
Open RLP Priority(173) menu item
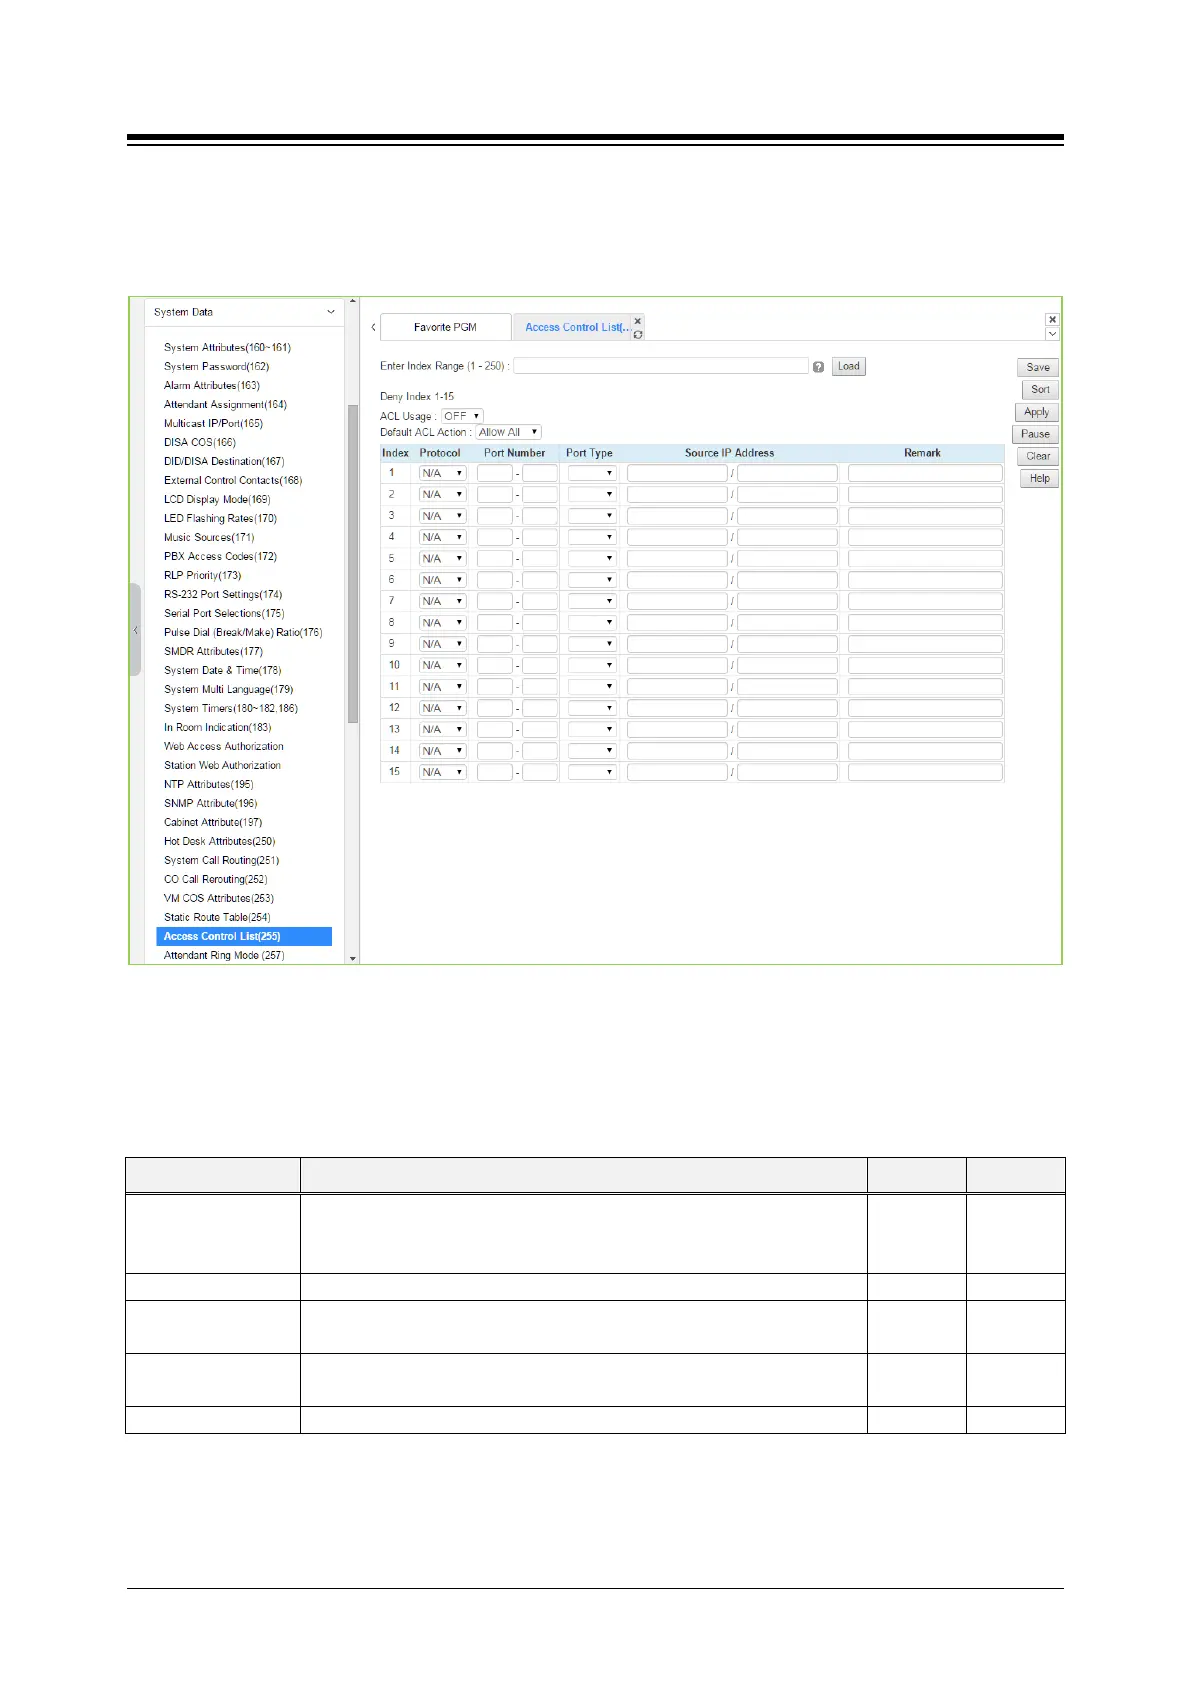coord(202,575)
